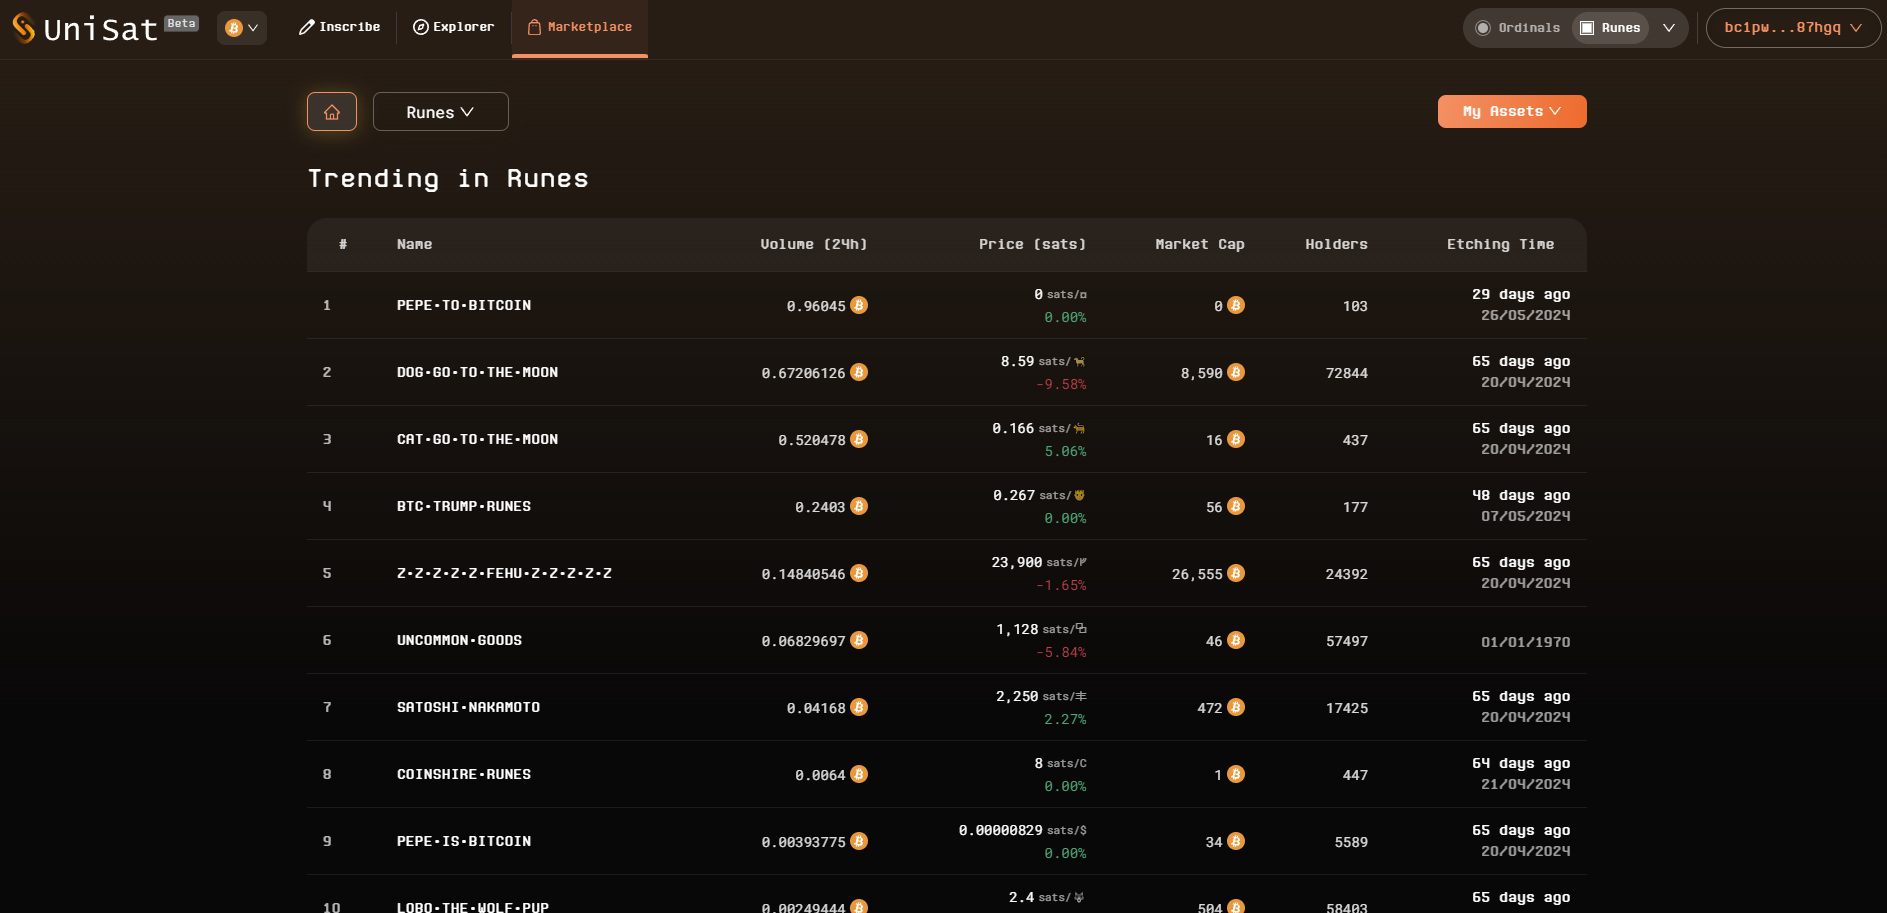Open COINSHIRE•RUNES rune

464,774
